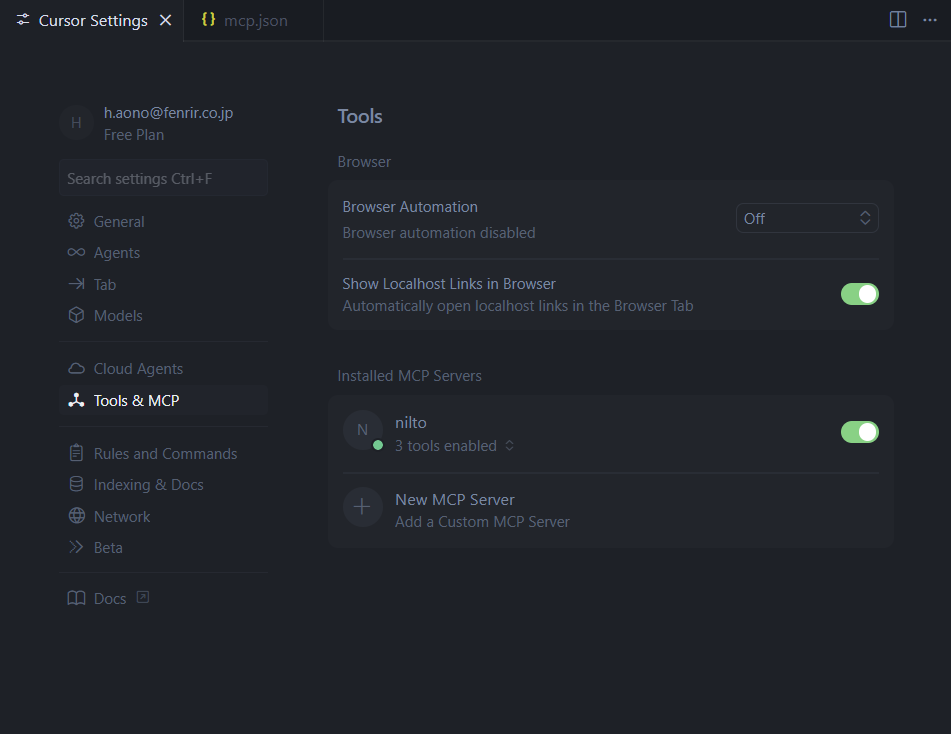Disable Show Localhost Links in Browser toggle

[859, 294]
